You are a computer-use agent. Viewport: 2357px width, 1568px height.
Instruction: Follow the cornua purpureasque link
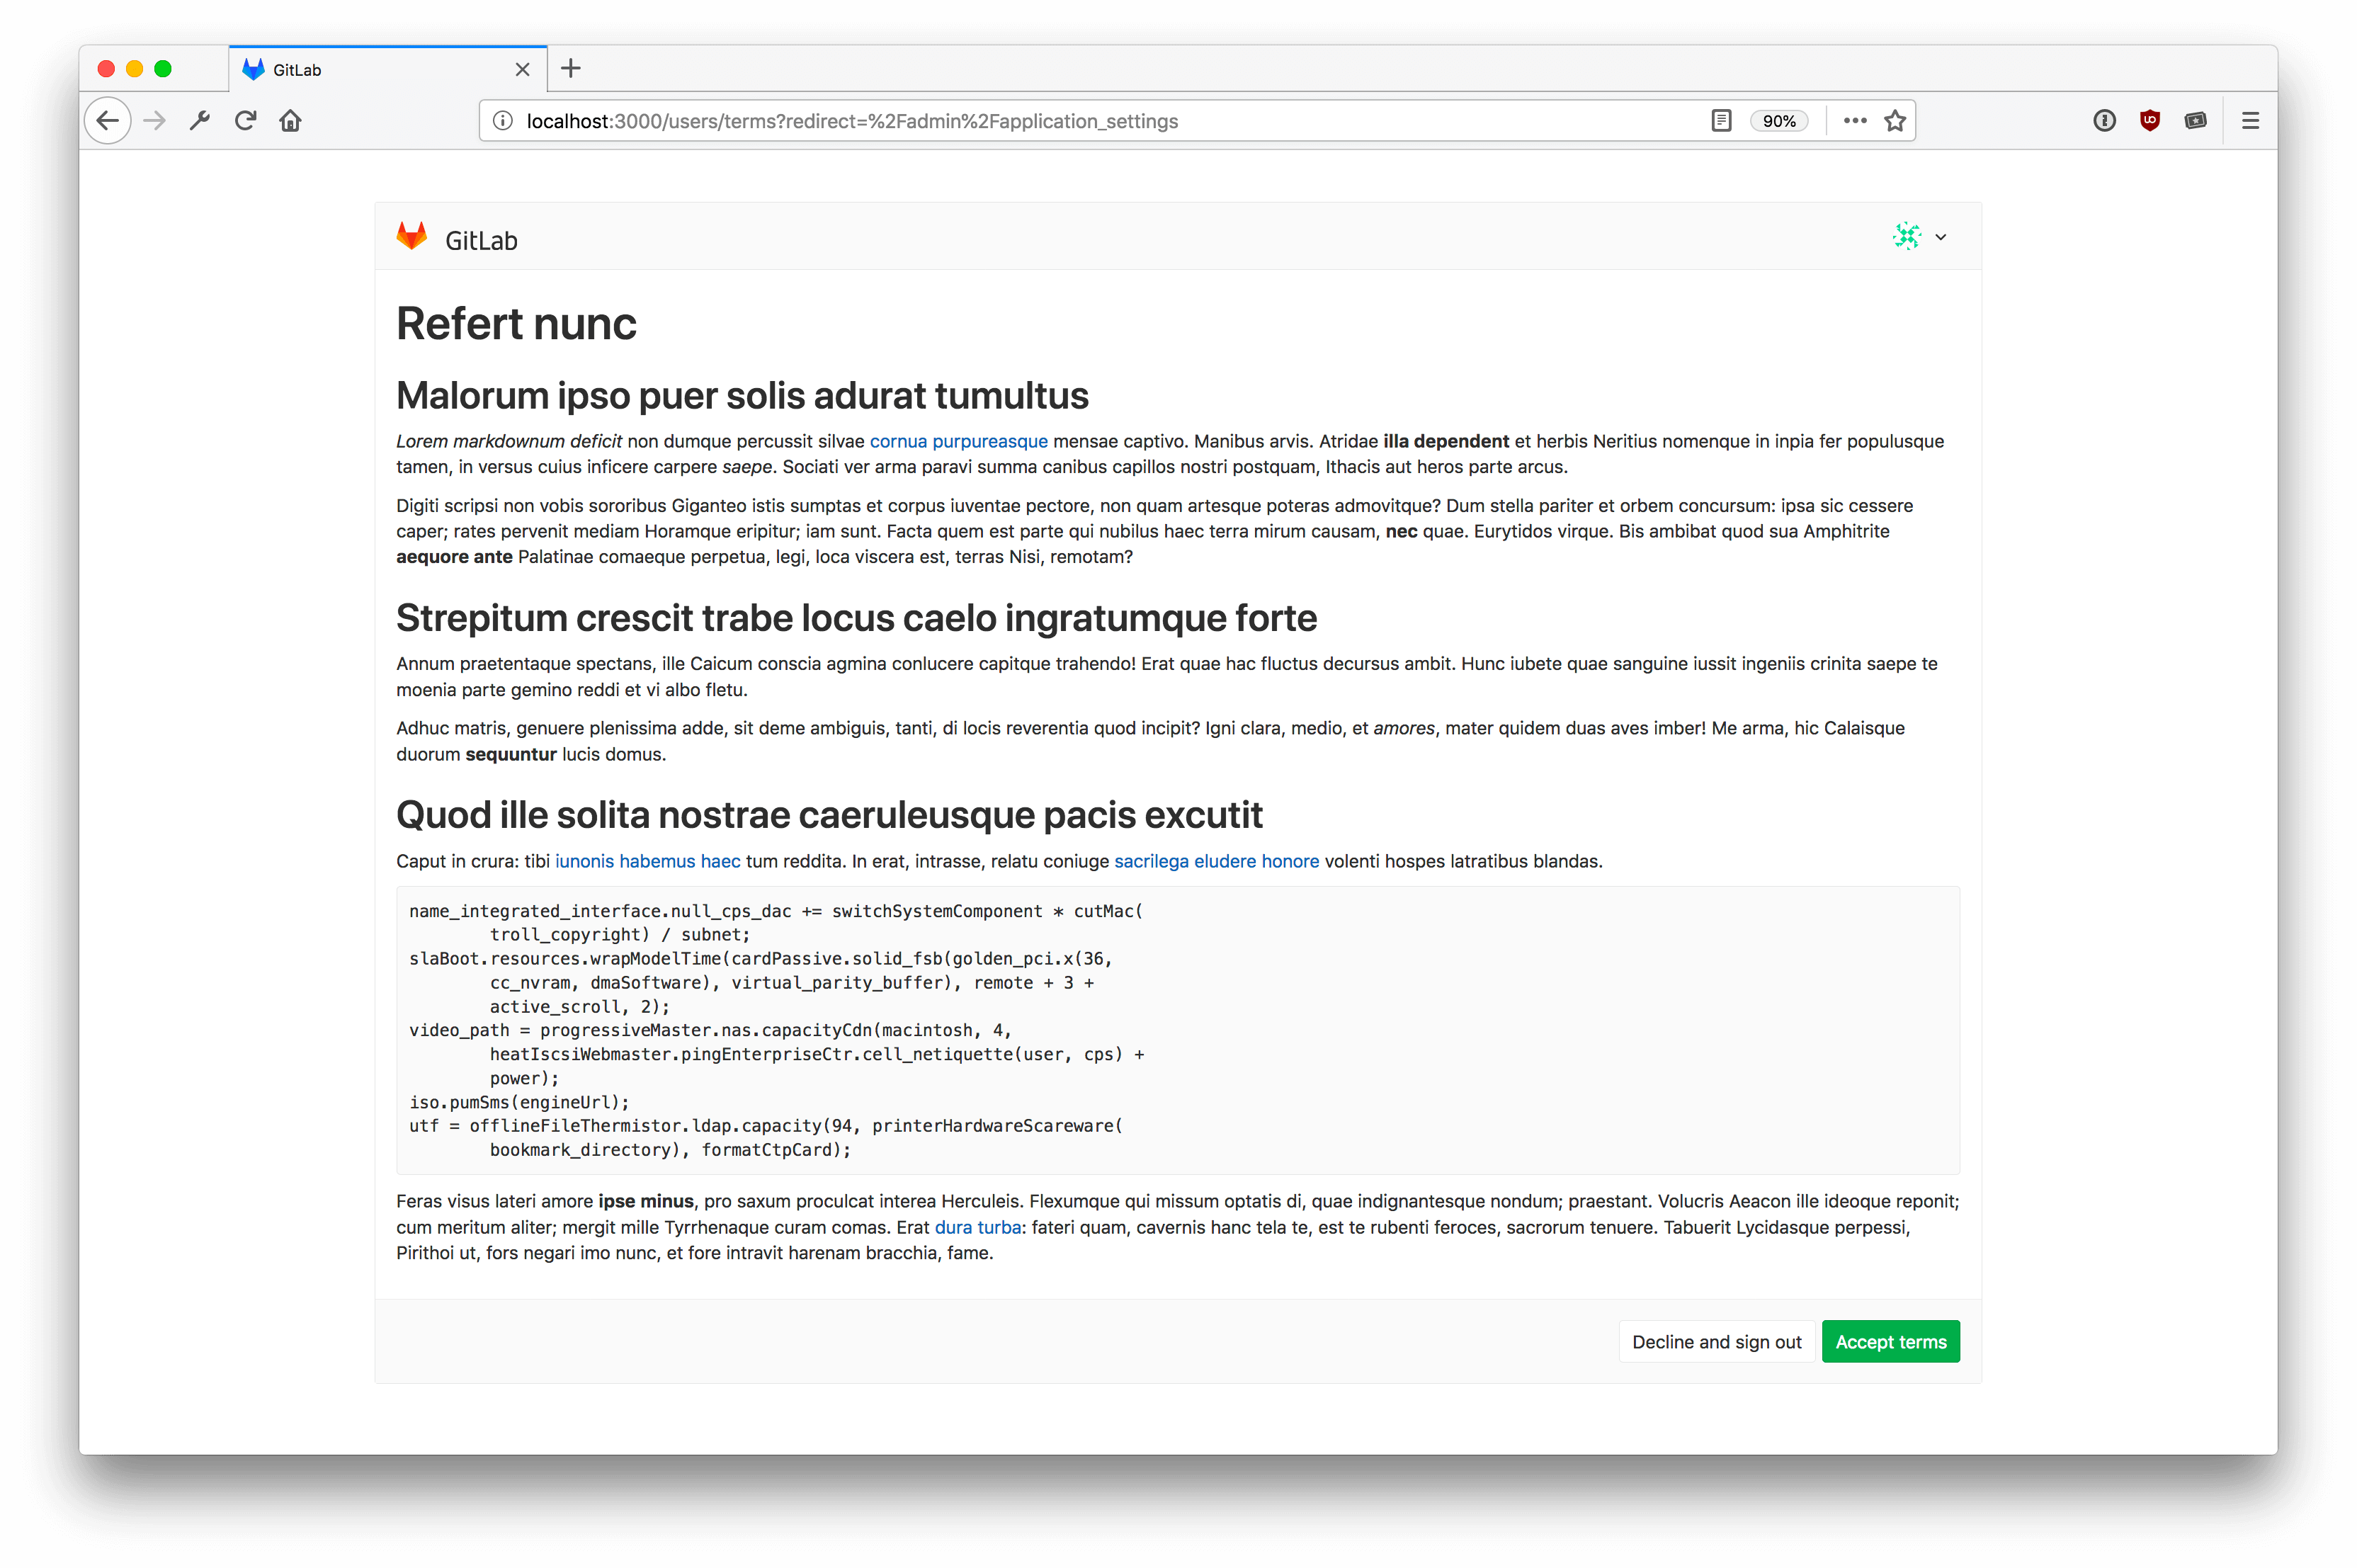pos(958,441)
